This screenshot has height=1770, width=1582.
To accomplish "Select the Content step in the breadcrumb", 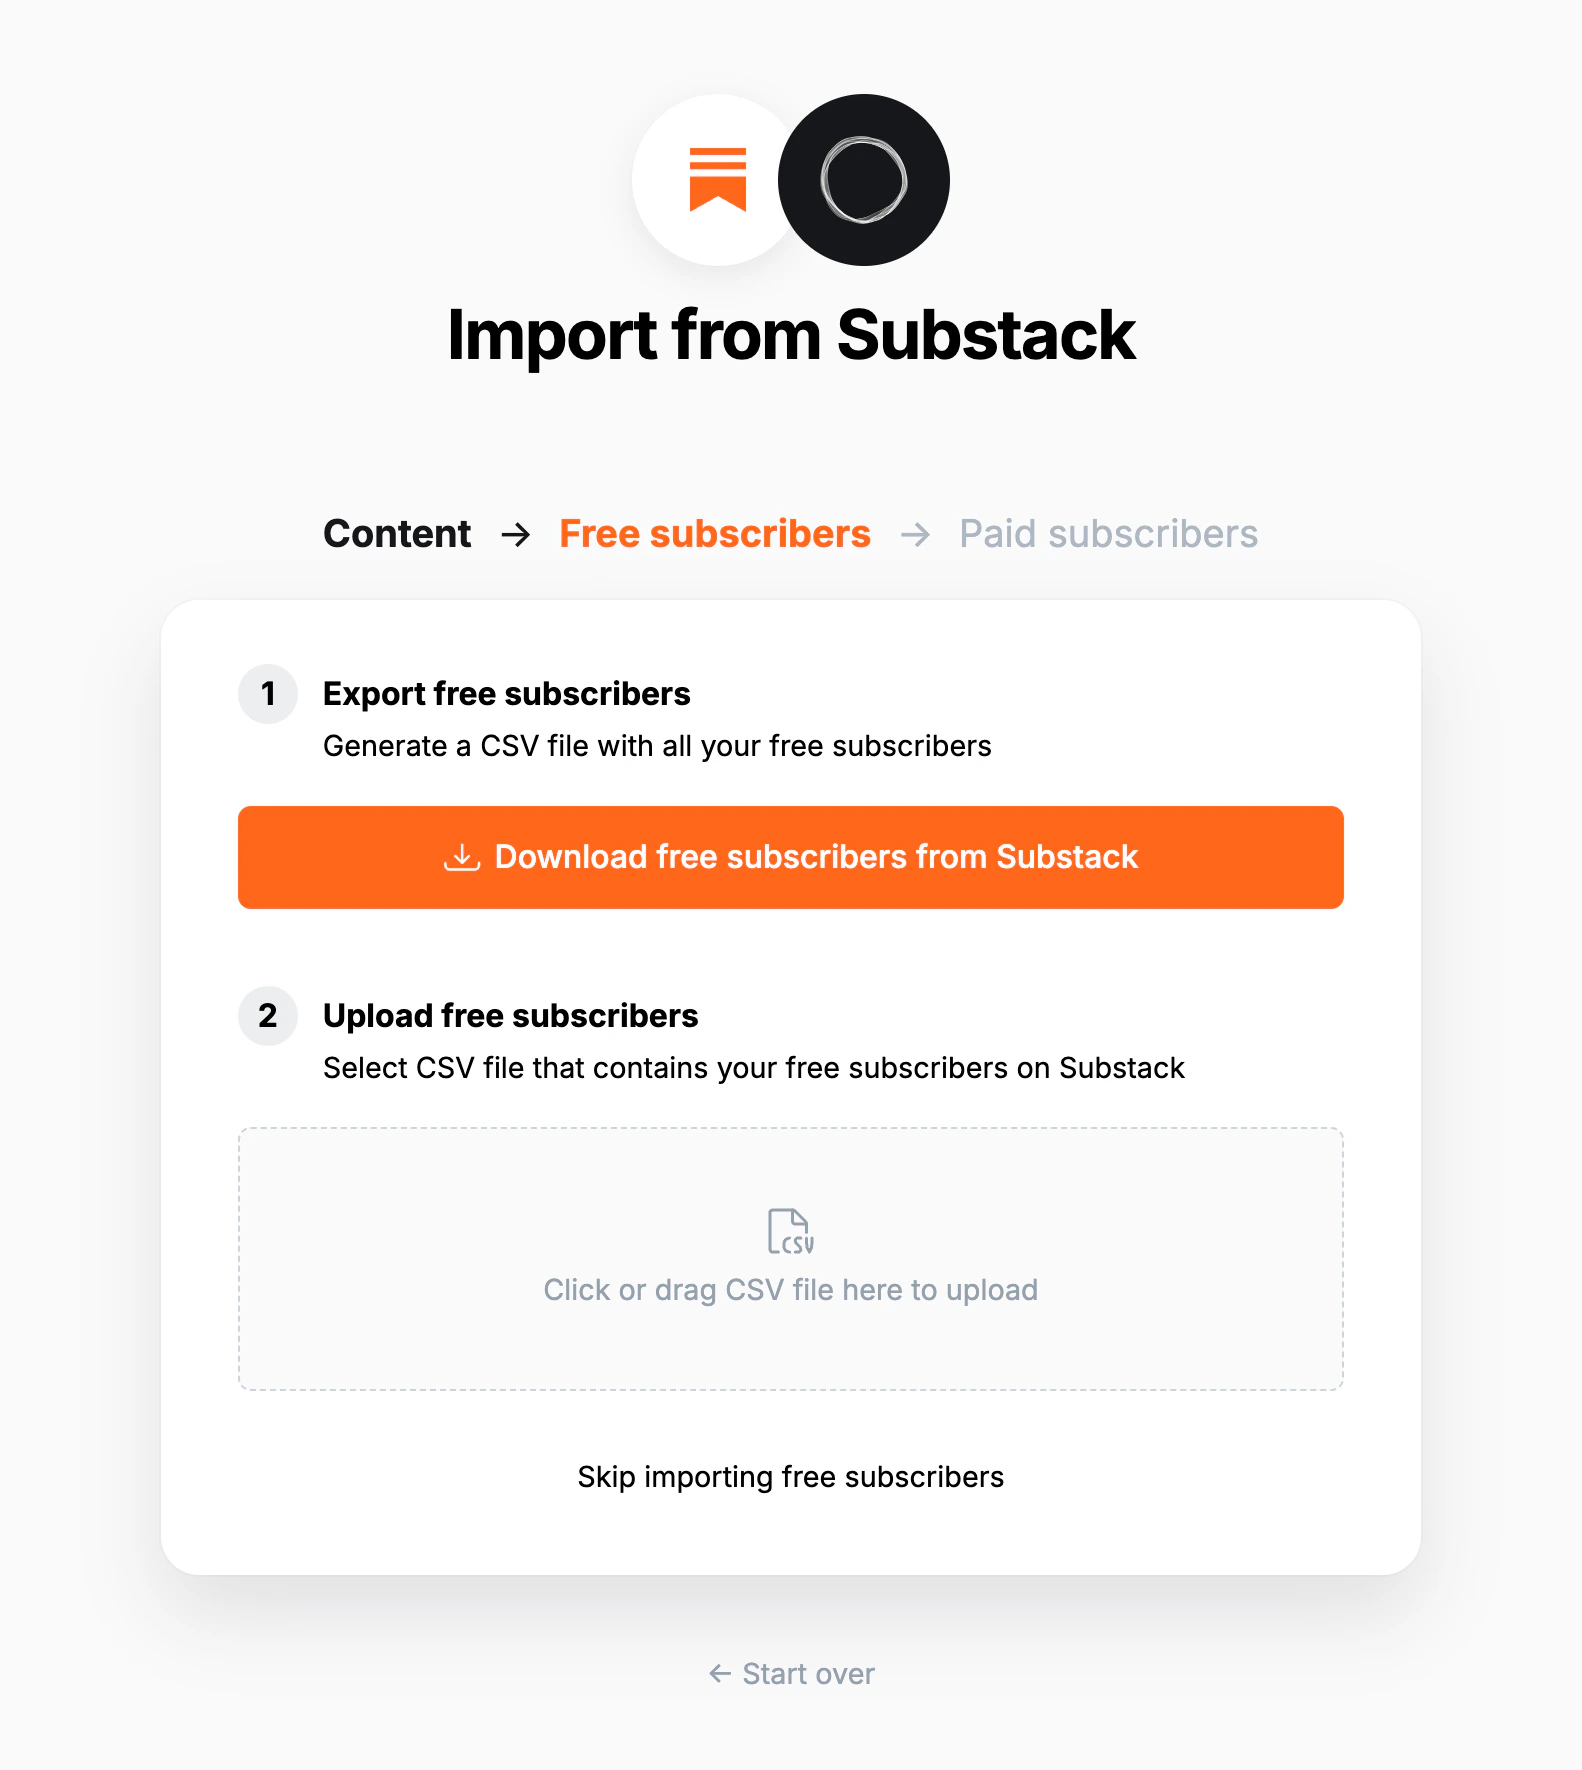I will pyautogui.click(x=397, y=534).
